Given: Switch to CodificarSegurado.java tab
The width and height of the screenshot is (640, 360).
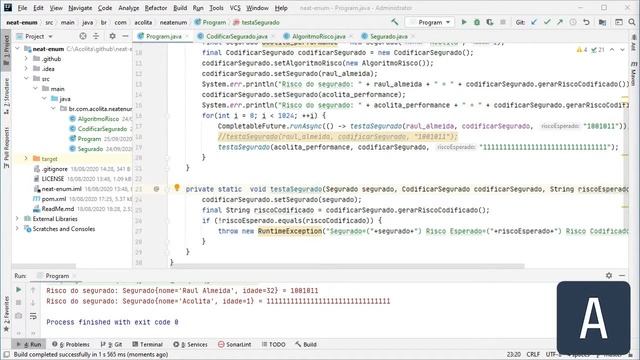Looking at the screenshot, I should click(x=237, y=36).
